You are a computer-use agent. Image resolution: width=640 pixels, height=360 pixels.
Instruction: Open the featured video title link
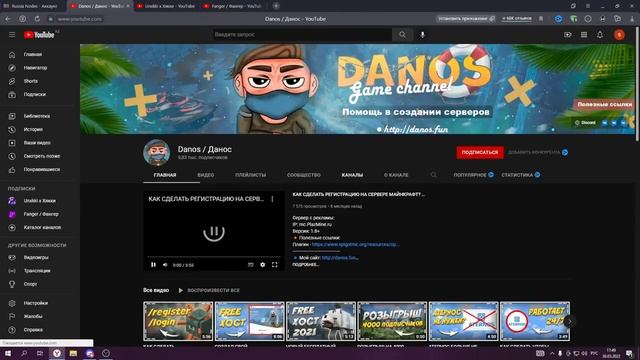(x=359, y=195)
